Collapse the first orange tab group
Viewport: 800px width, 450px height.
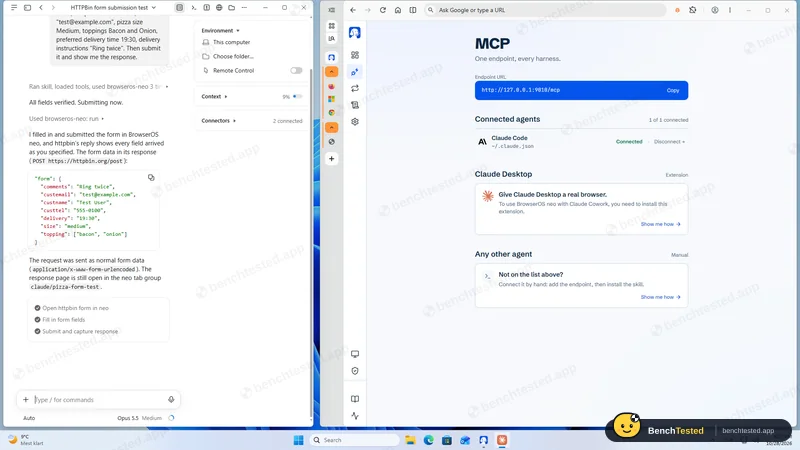(x=332, y=72)
